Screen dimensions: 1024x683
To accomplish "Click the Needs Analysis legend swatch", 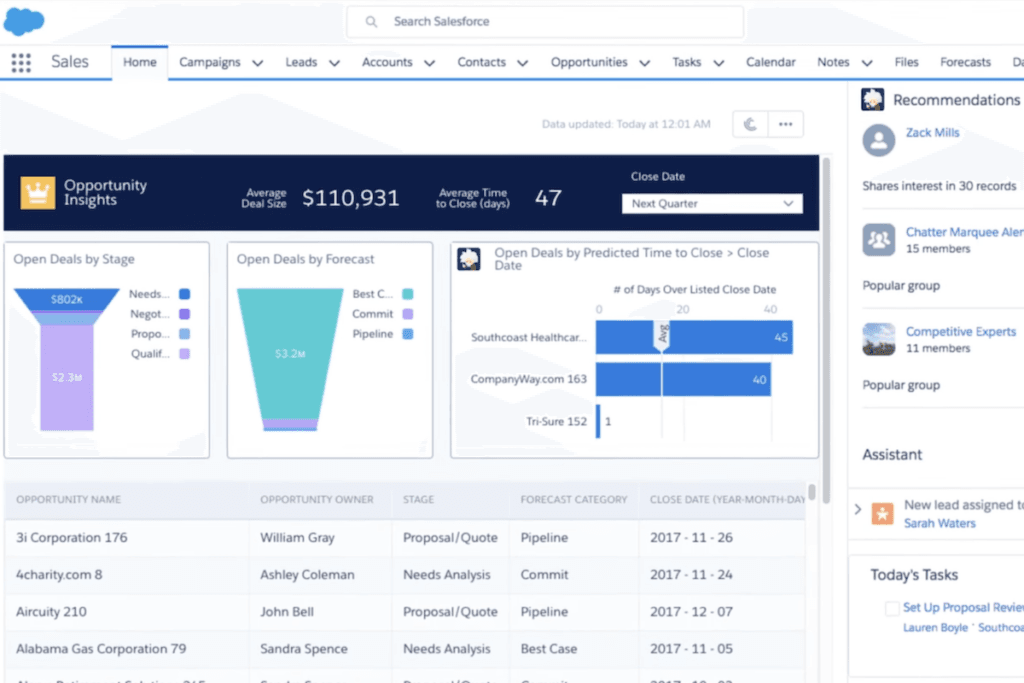I will click(x=185, y=294).
